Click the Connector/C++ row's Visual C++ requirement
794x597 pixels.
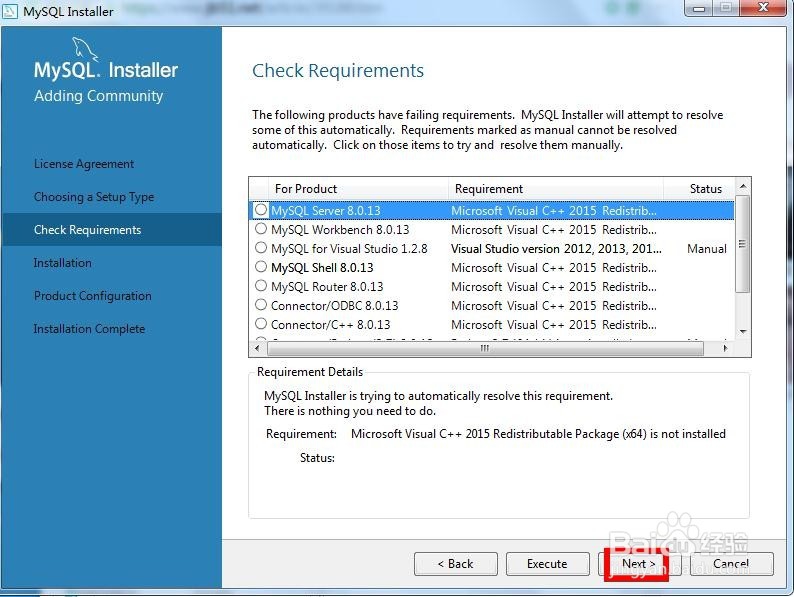click(x=553, y=325)
